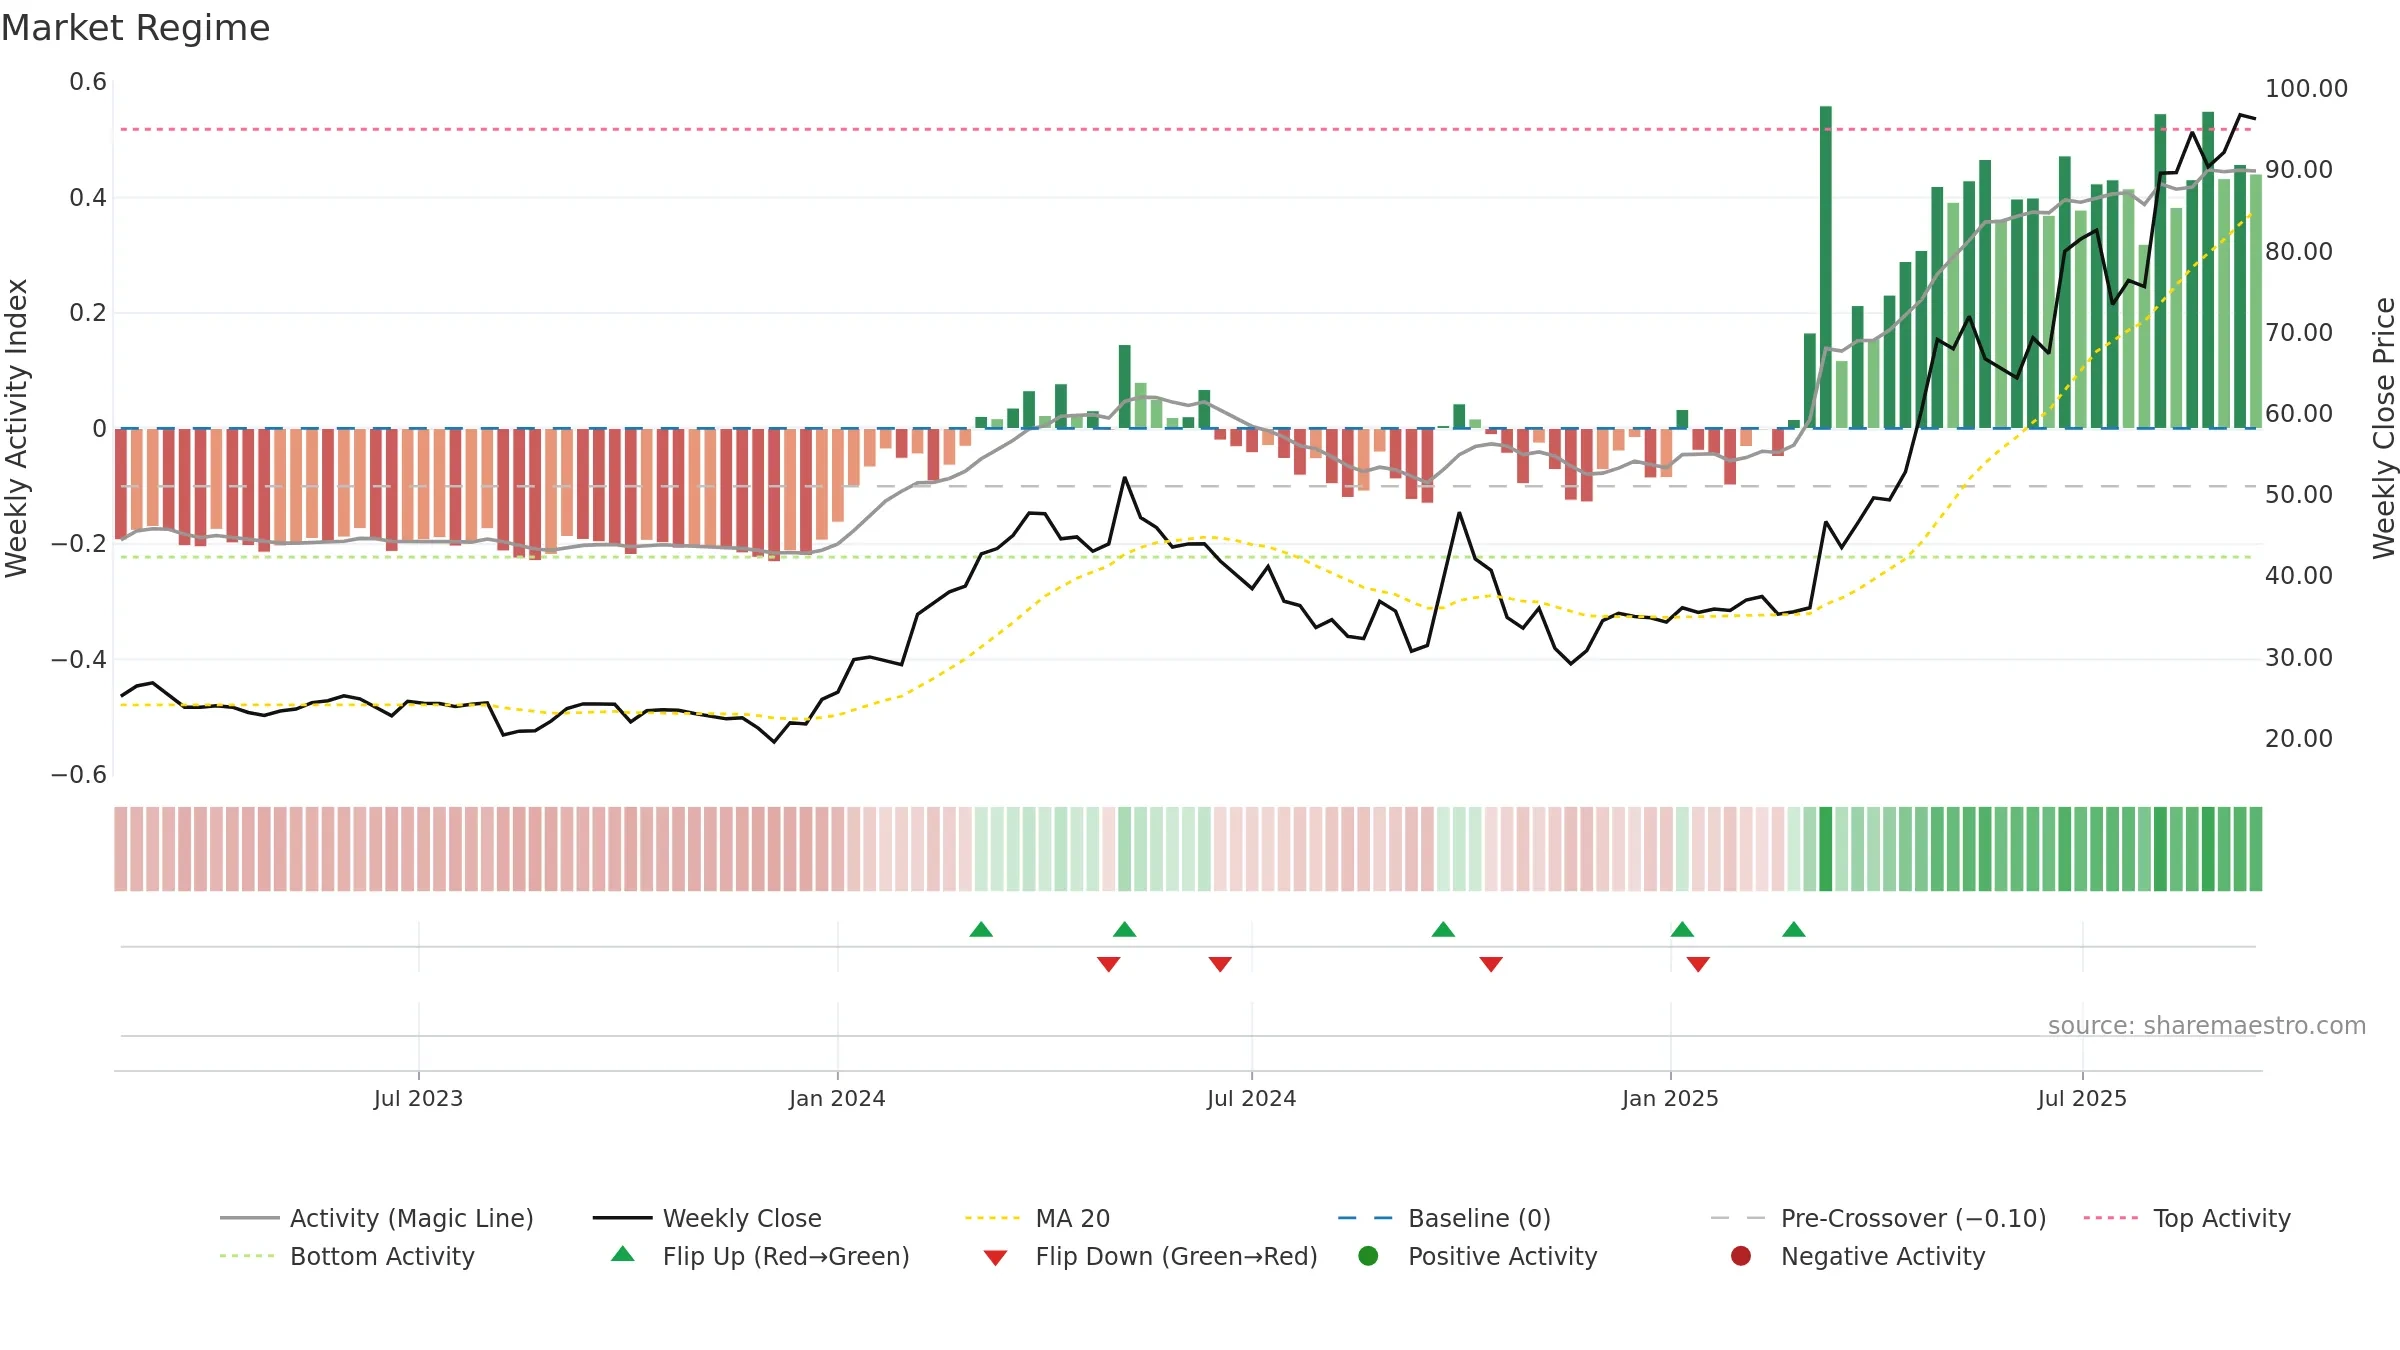Click the 60.00 price axis label
The image size is (2400, 1350).
[2299, 414]
